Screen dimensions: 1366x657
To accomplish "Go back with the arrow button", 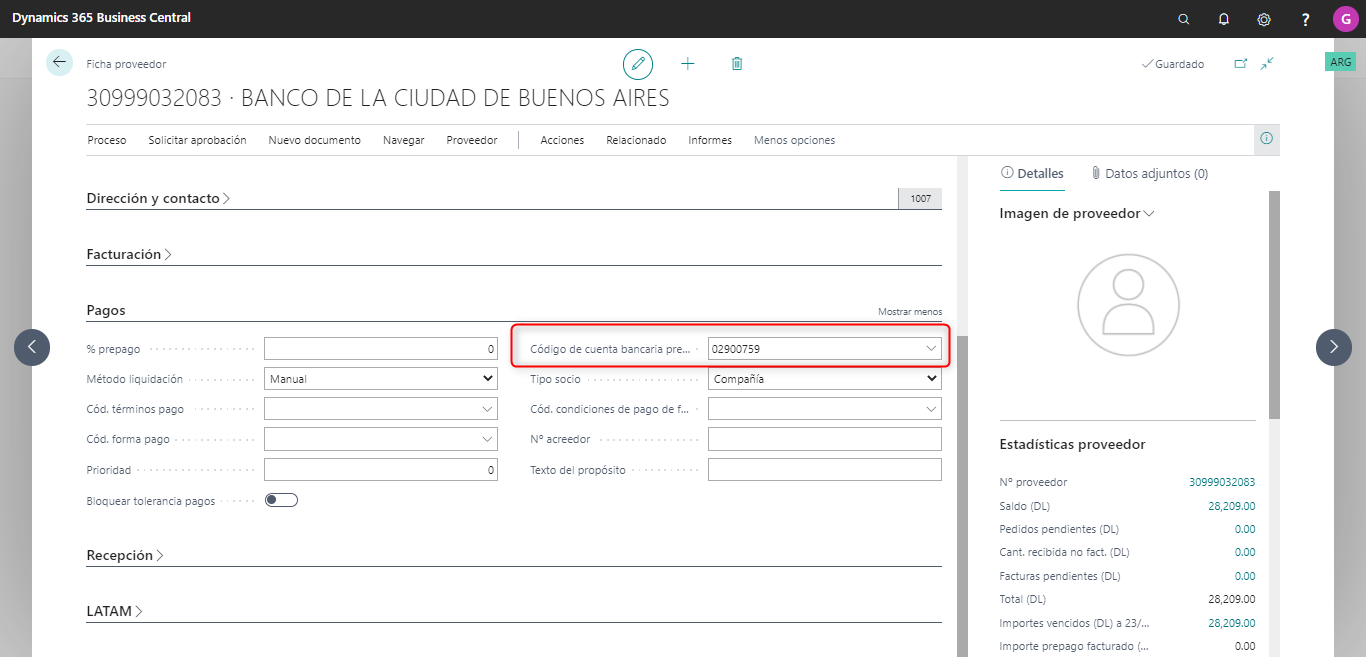I will 60,62.
